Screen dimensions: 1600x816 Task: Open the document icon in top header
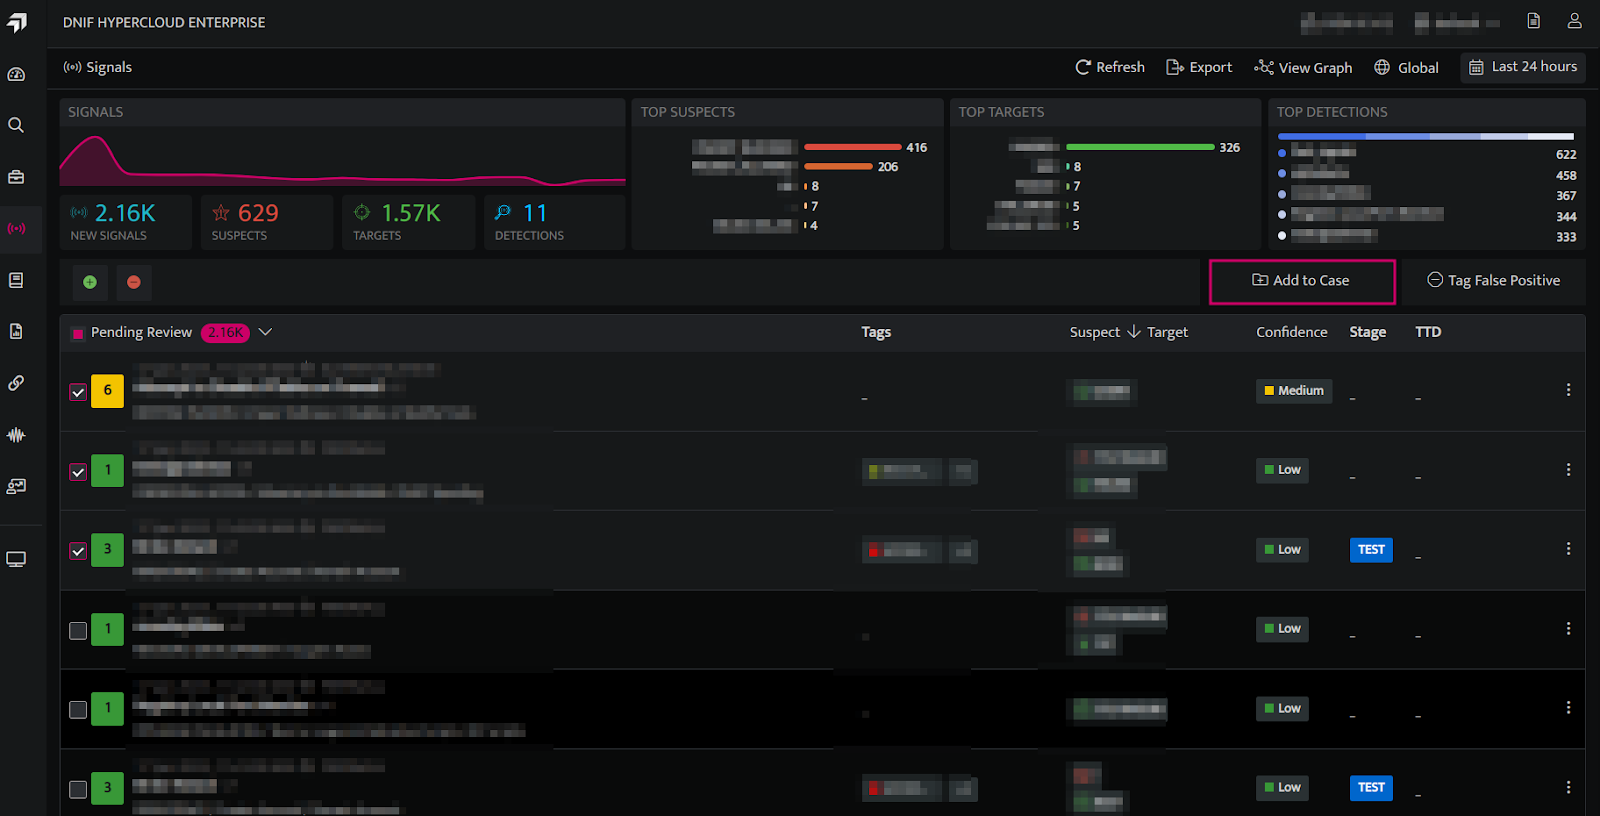coord(1533,21)
